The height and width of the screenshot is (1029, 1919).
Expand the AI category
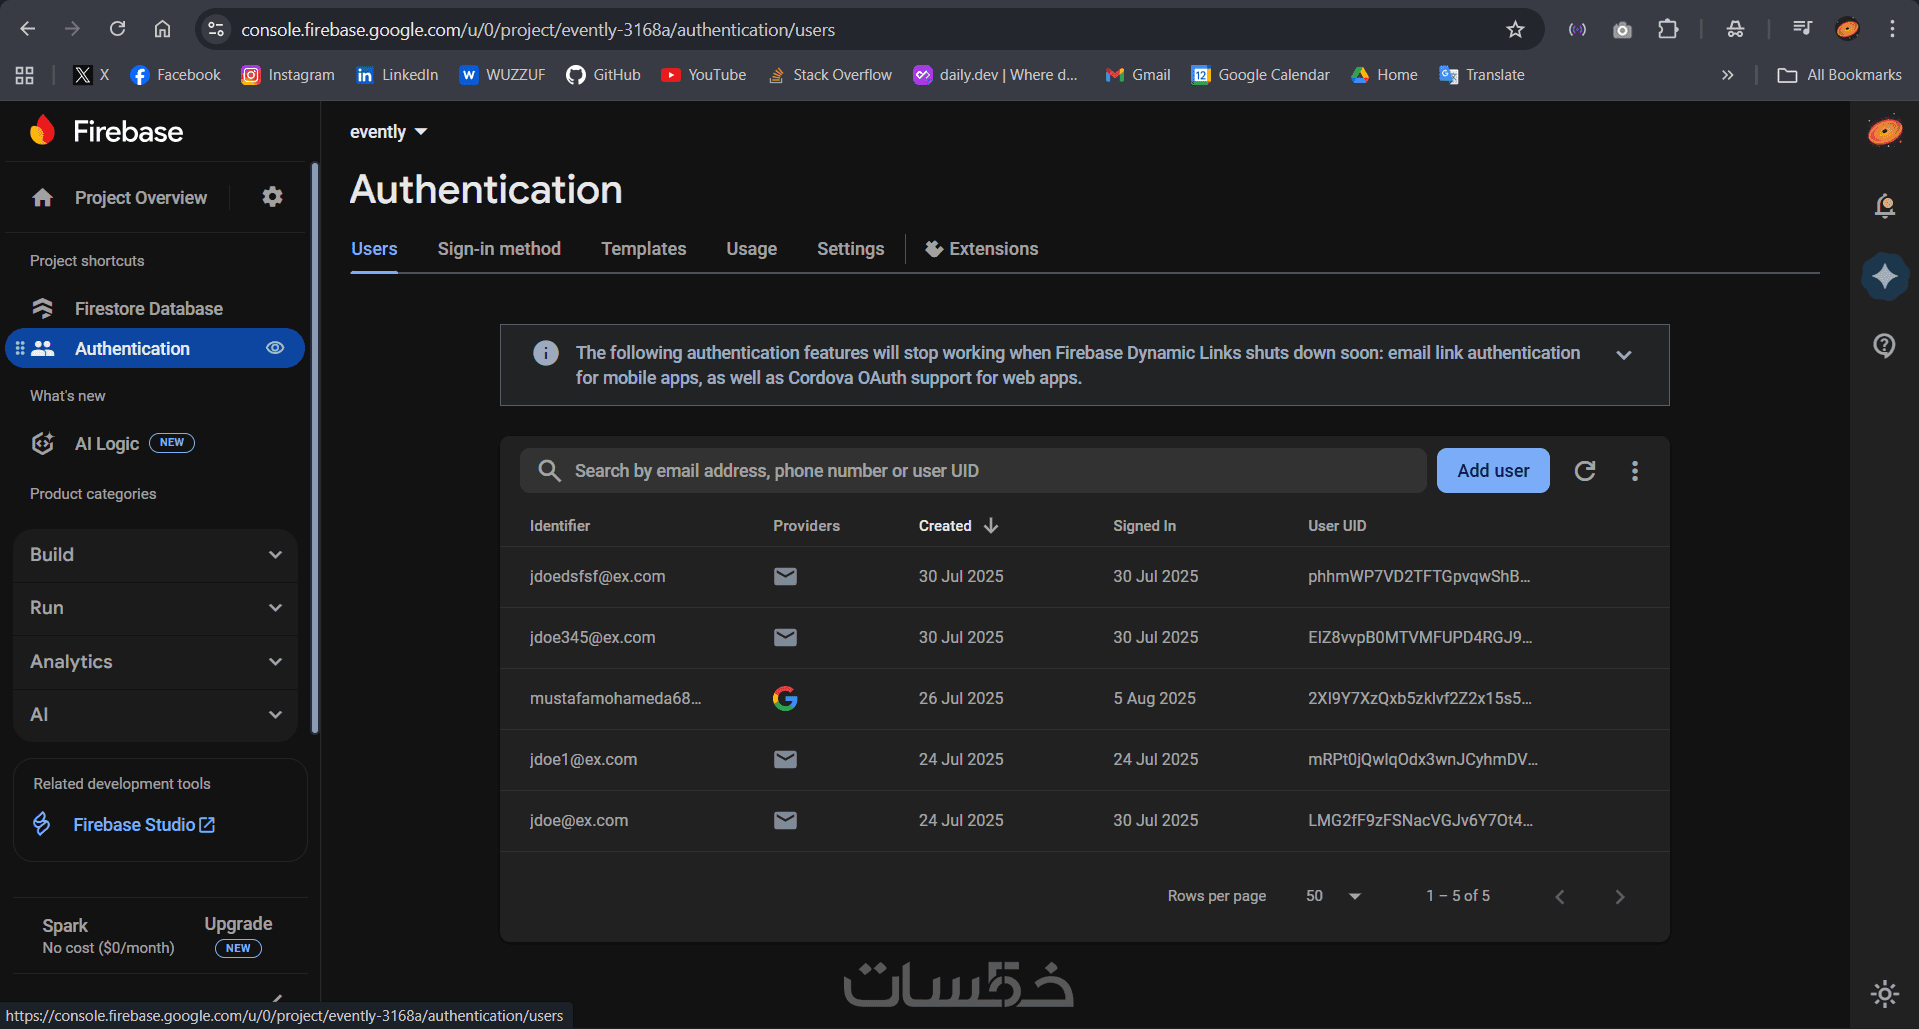155,715
